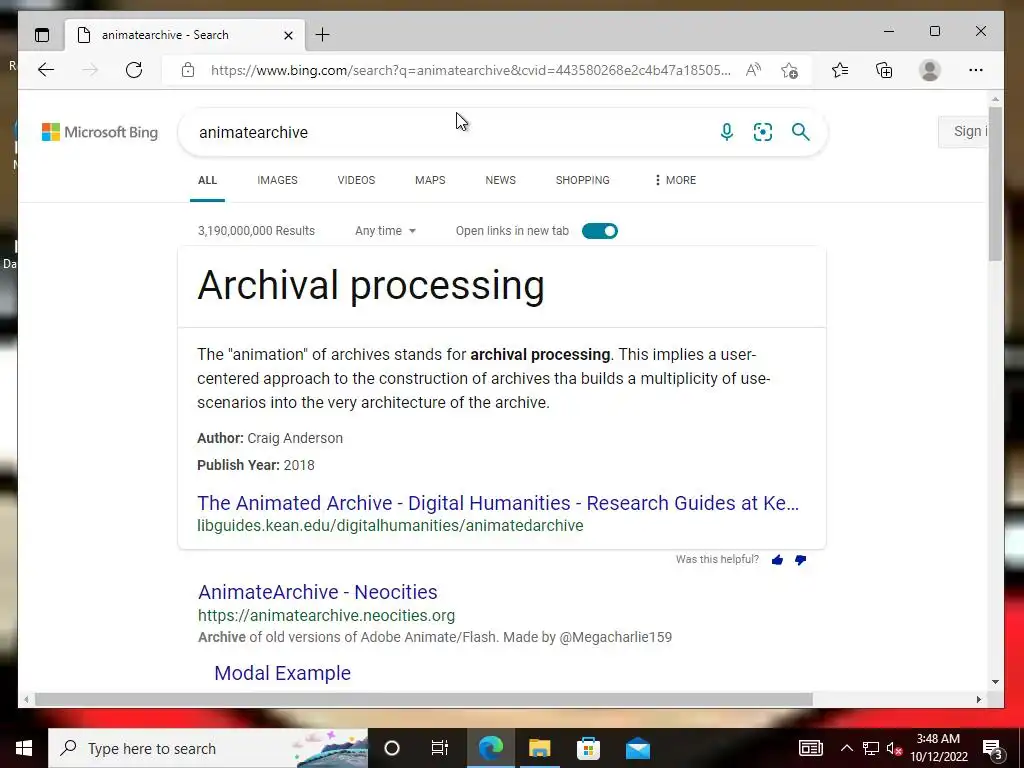
Task: Activate Read aloud icon in address bar
Action: pos(753,70)
